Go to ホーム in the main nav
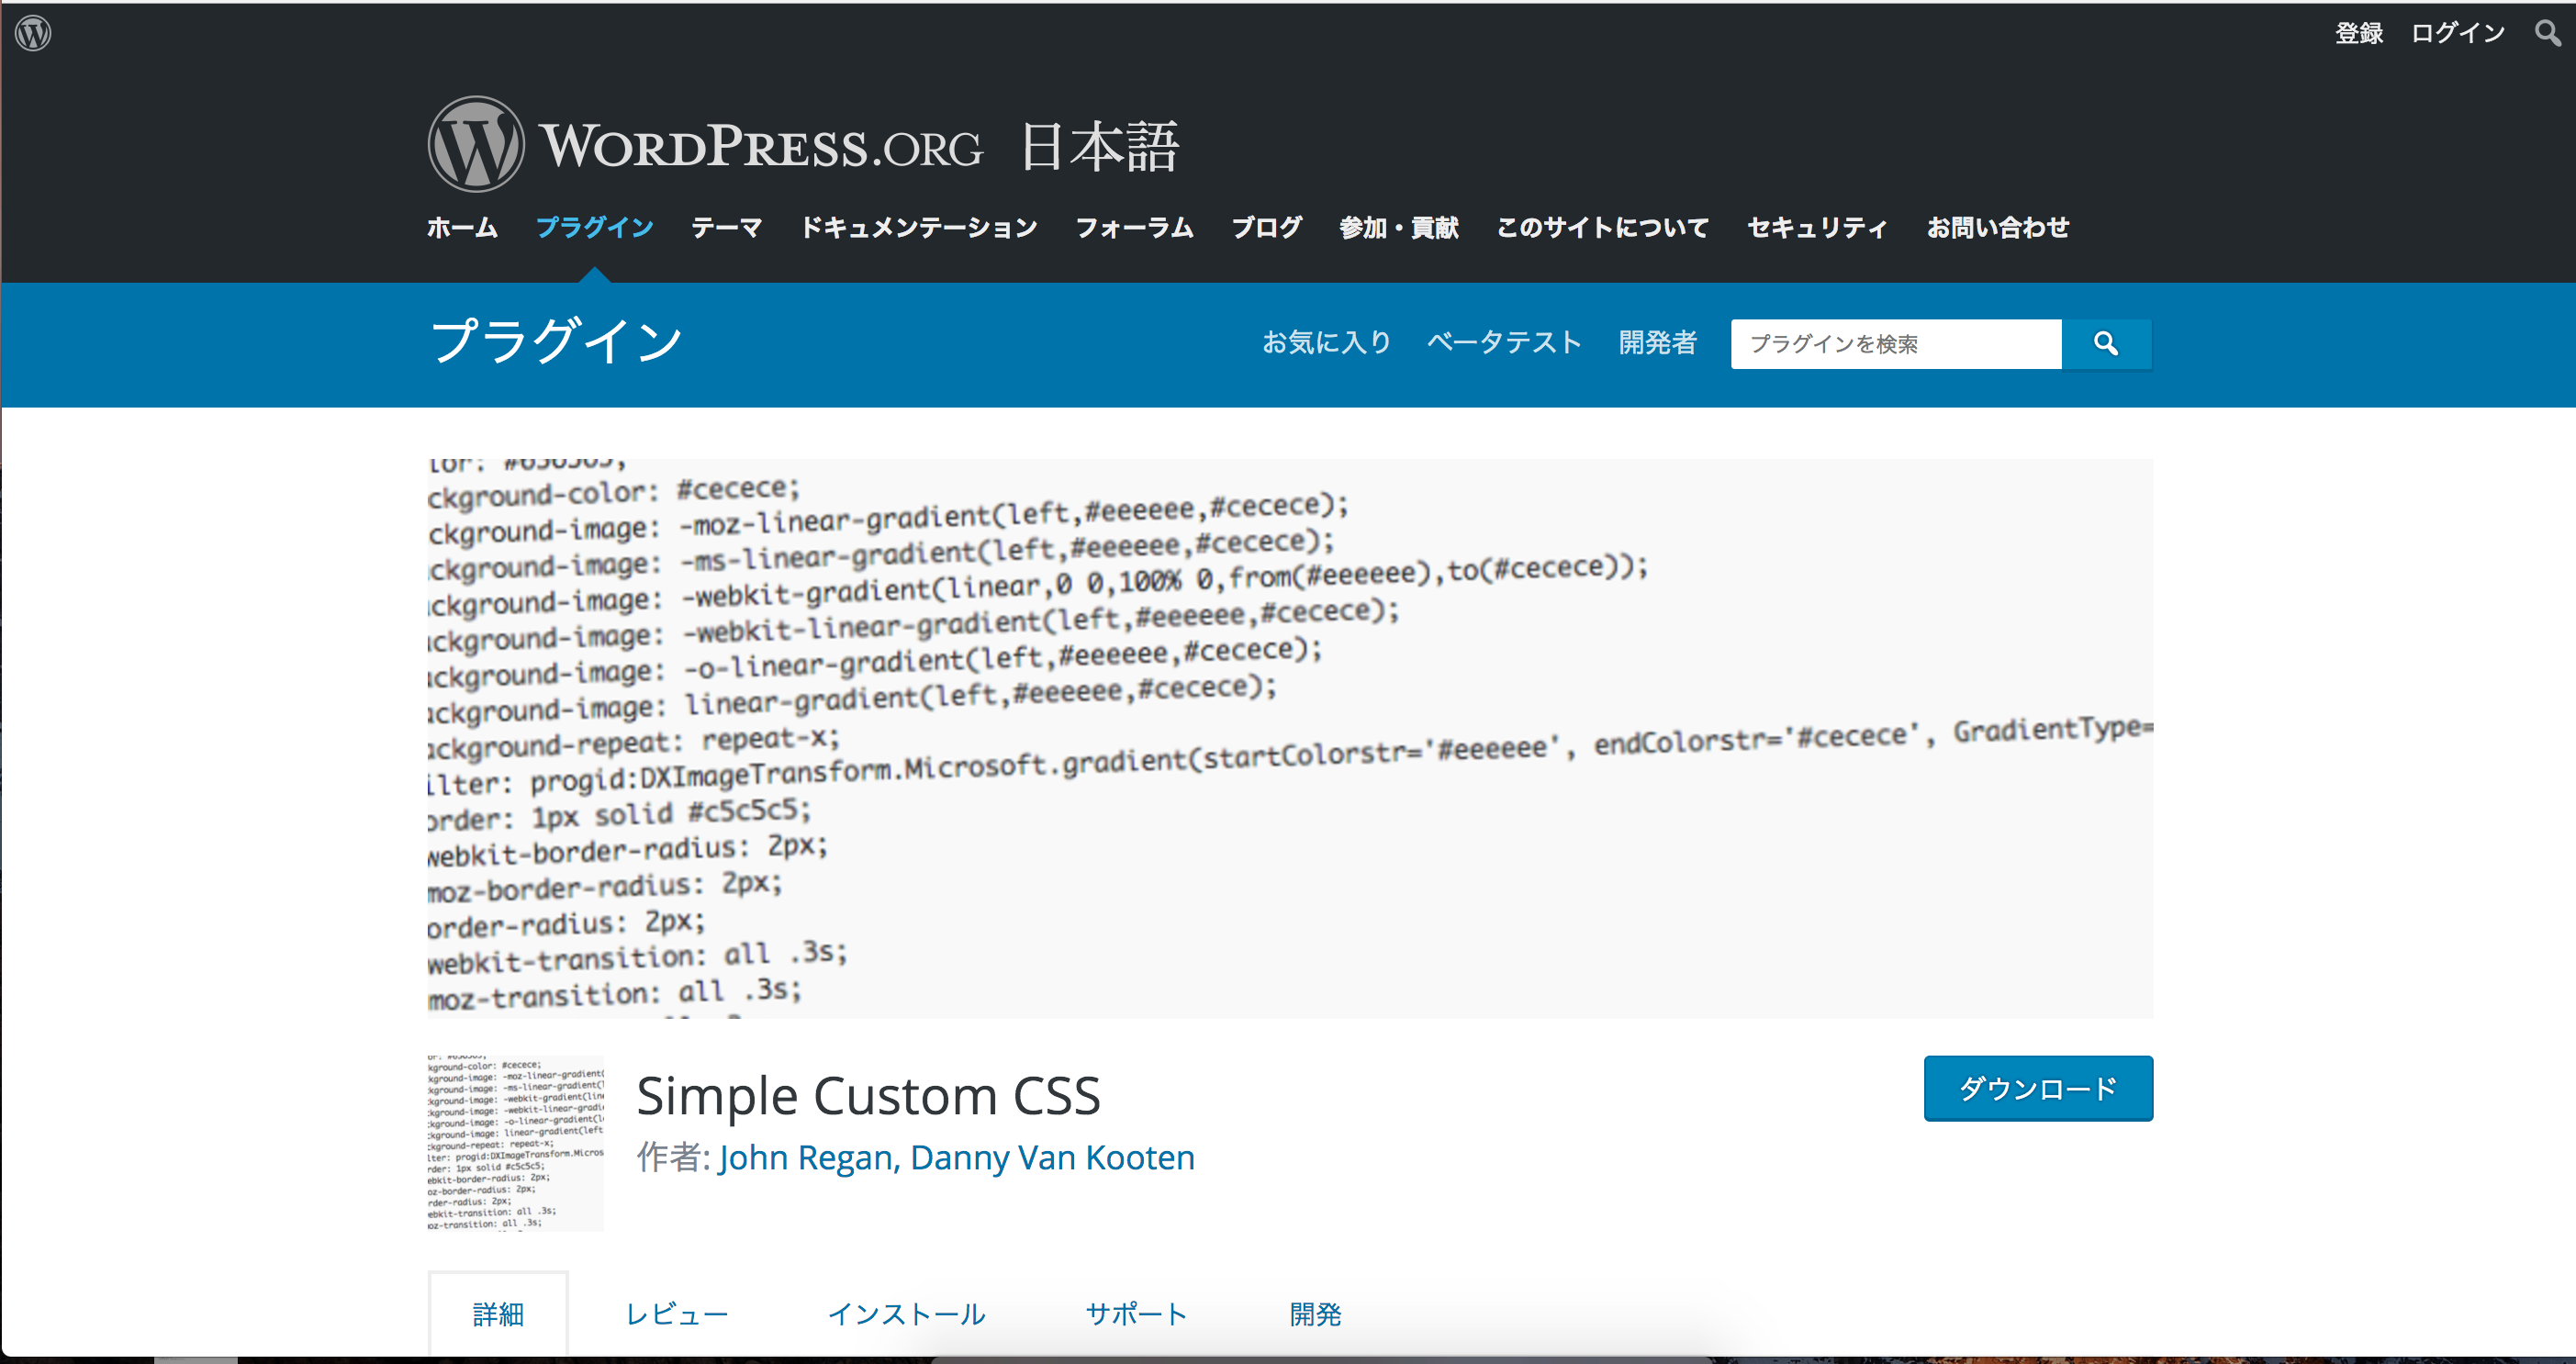Screen dimensions: 2576x1364 click(462, 228)
